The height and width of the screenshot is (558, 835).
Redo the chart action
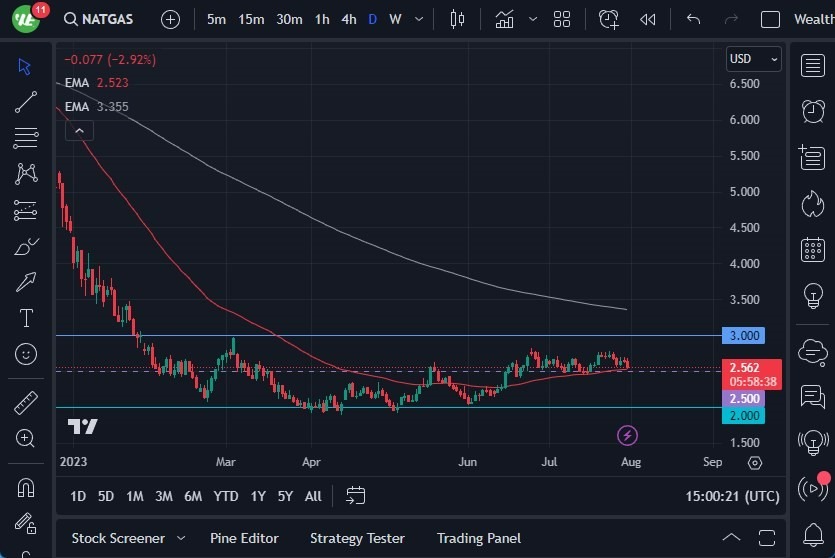point(731,20)
